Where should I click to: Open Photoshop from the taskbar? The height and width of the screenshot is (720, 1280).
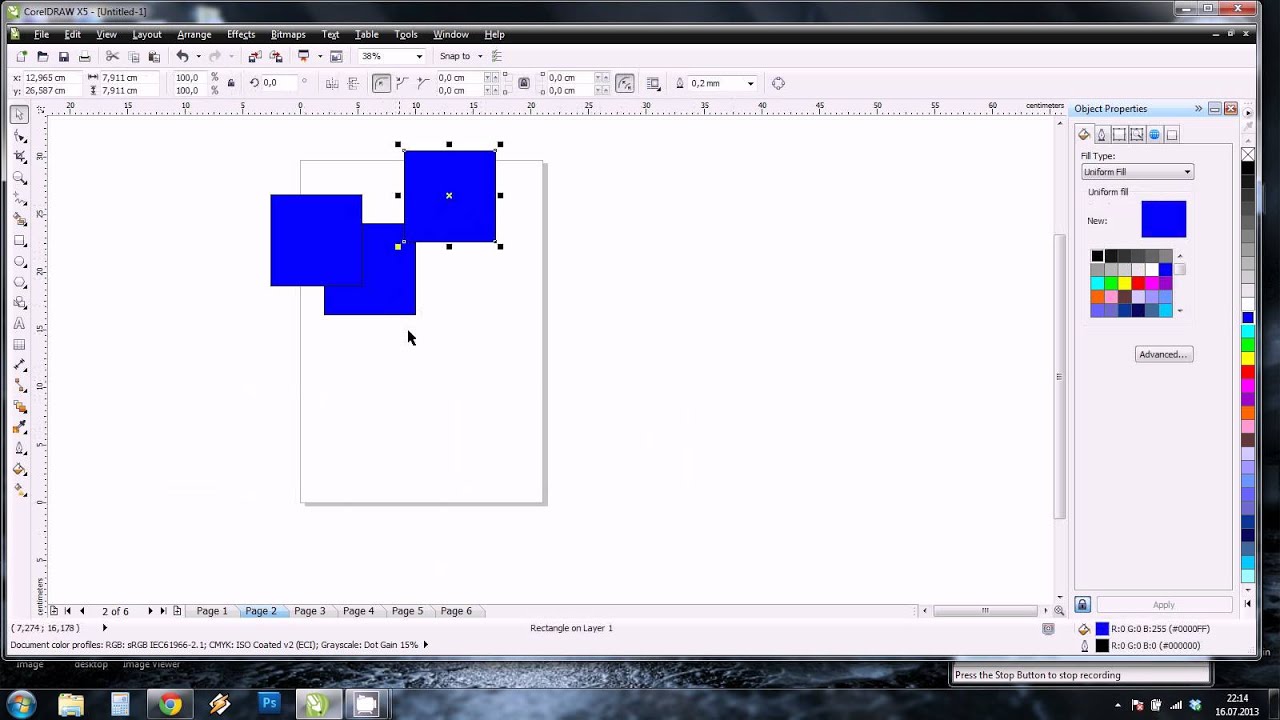pos(268,703)
